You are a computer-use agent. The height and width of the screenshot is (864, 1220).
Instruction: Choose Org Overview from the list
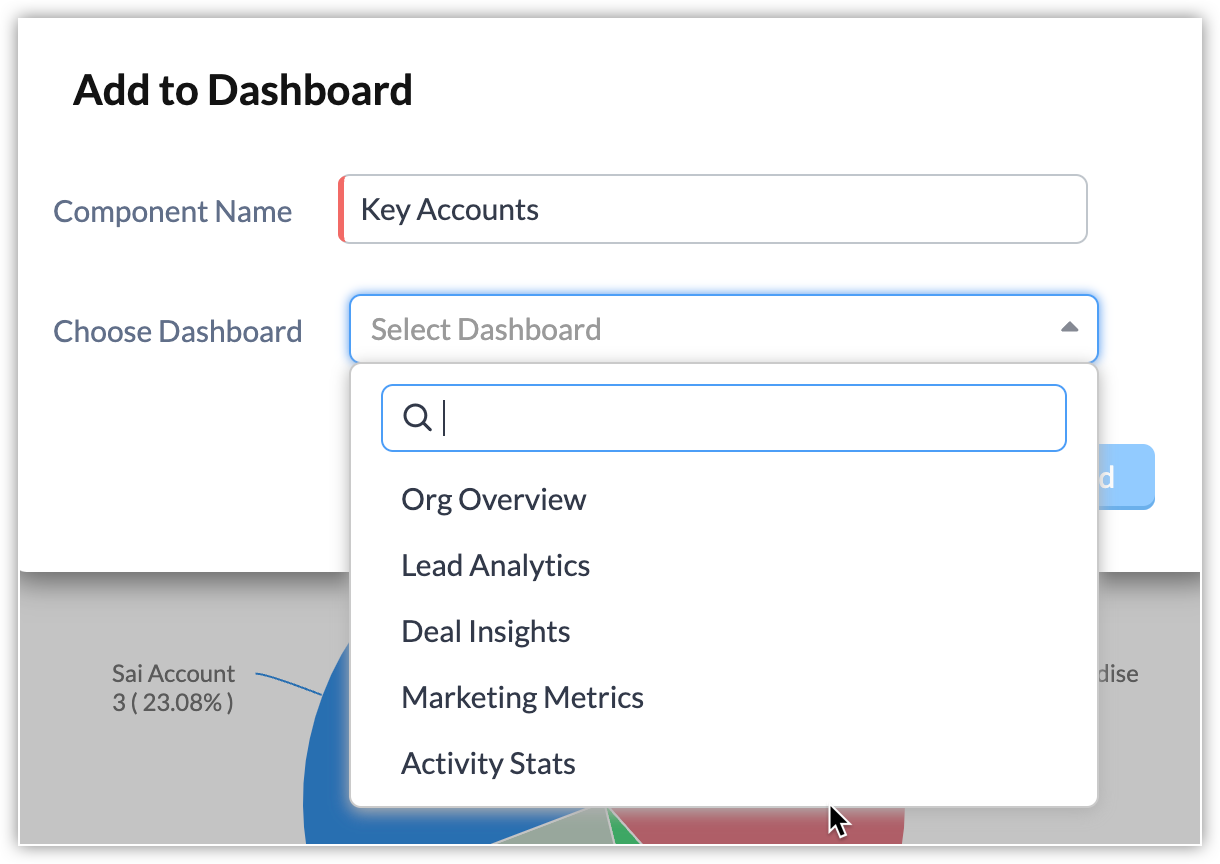[494, 500]
